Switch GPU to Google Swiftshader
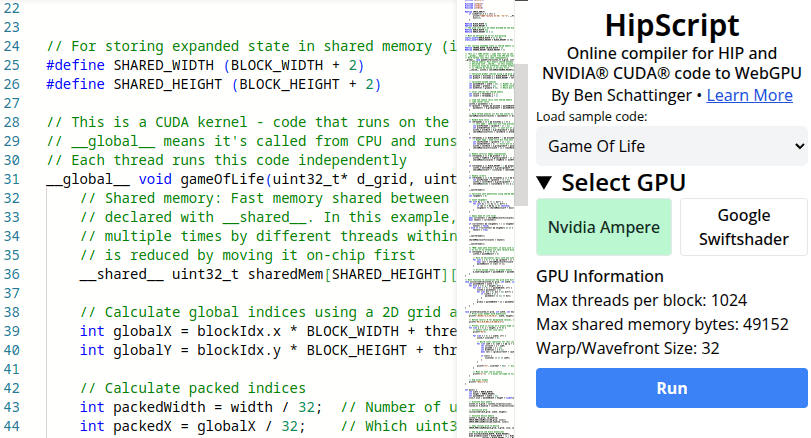Image resolution: width=811 pixels, height=438 pixels. pos(743,227)
